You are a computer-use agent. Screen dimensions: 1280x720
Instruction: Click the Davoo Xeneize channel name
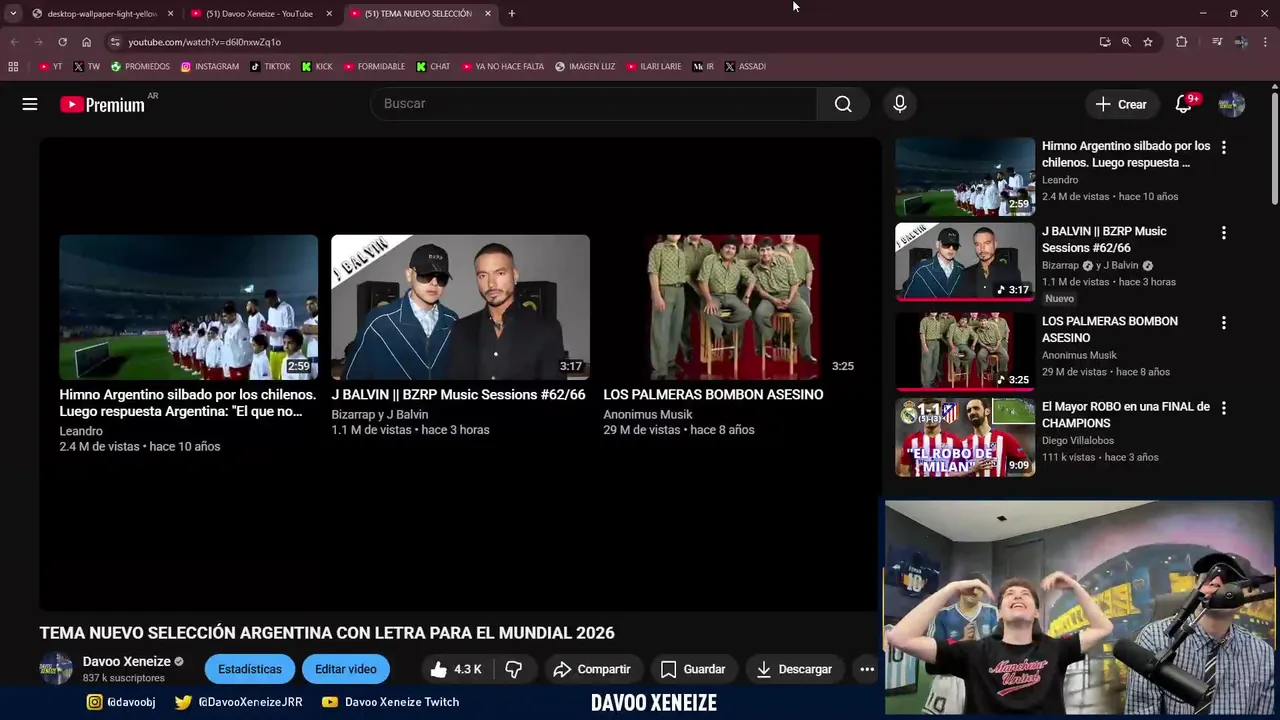click(x=126, y=661)
